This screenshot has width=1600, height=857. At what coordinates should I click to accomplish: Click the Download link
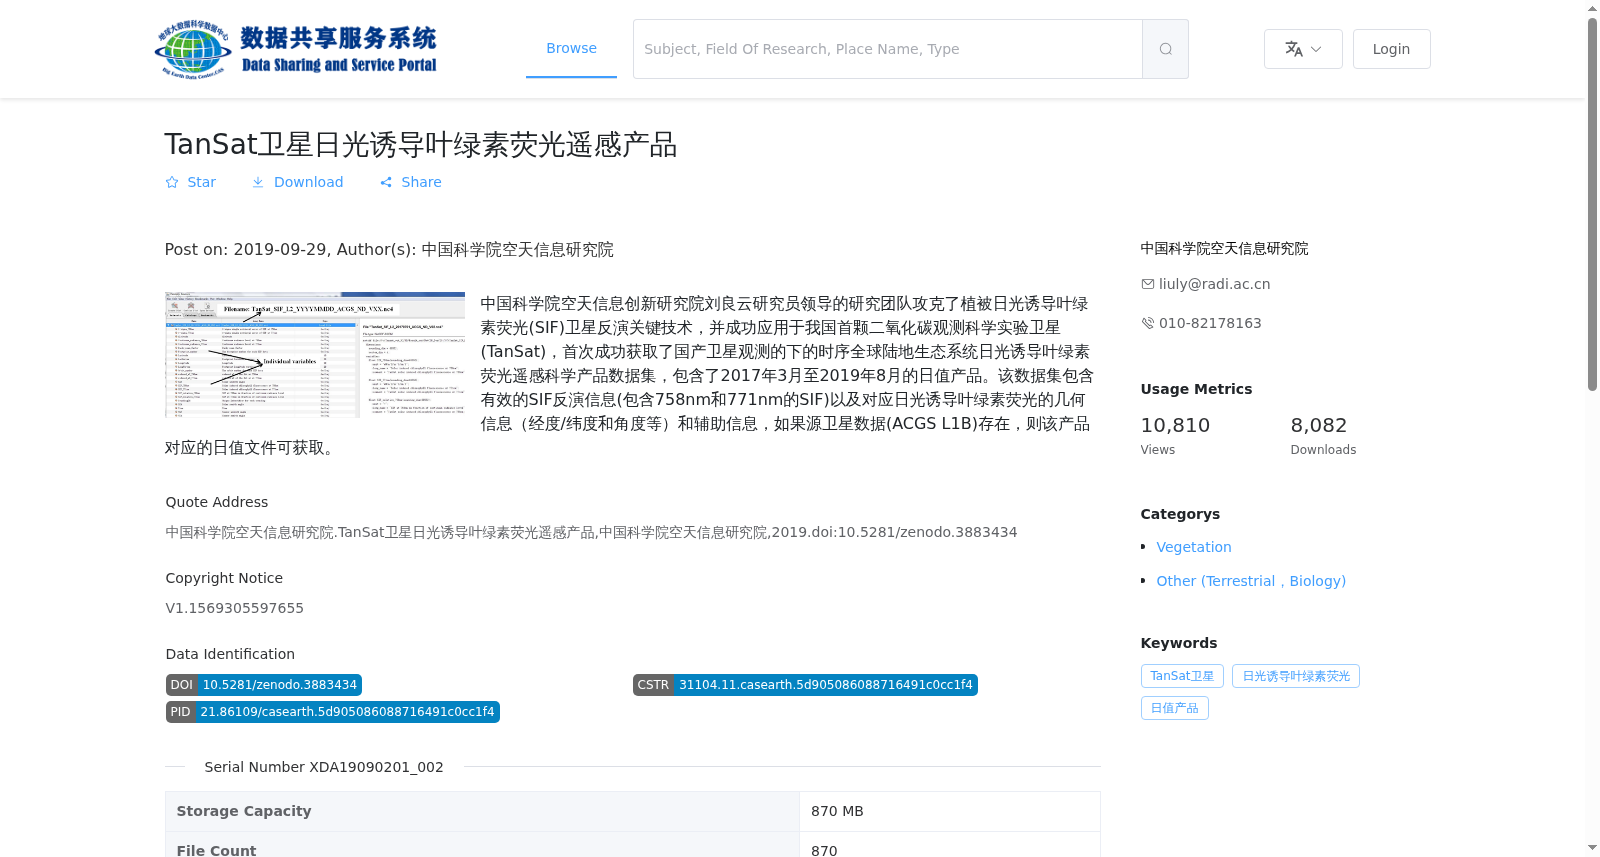[x=297, y=182]
